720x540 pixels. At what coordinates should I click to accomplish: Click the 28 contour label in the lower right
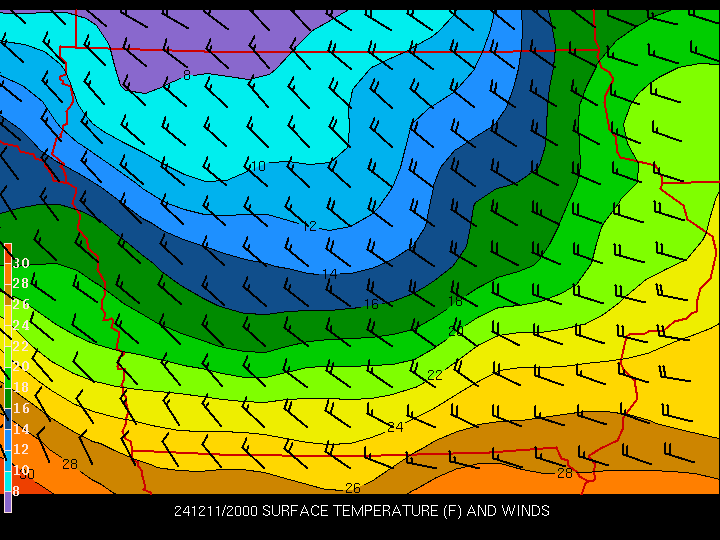[x=565, y=473]
